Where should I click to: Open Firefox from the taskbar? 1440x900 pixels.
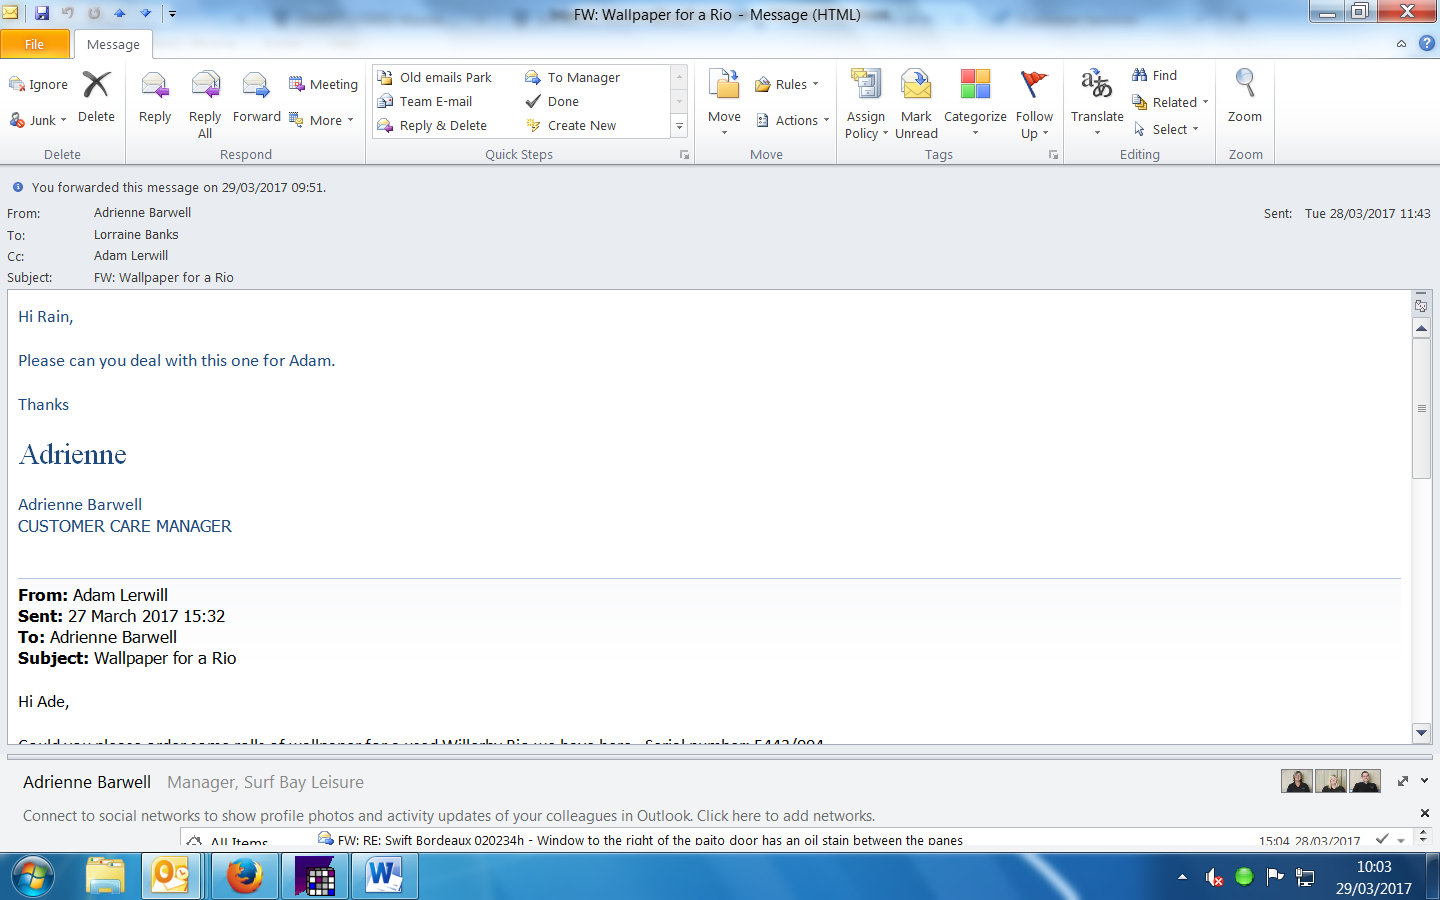[244, 877]
